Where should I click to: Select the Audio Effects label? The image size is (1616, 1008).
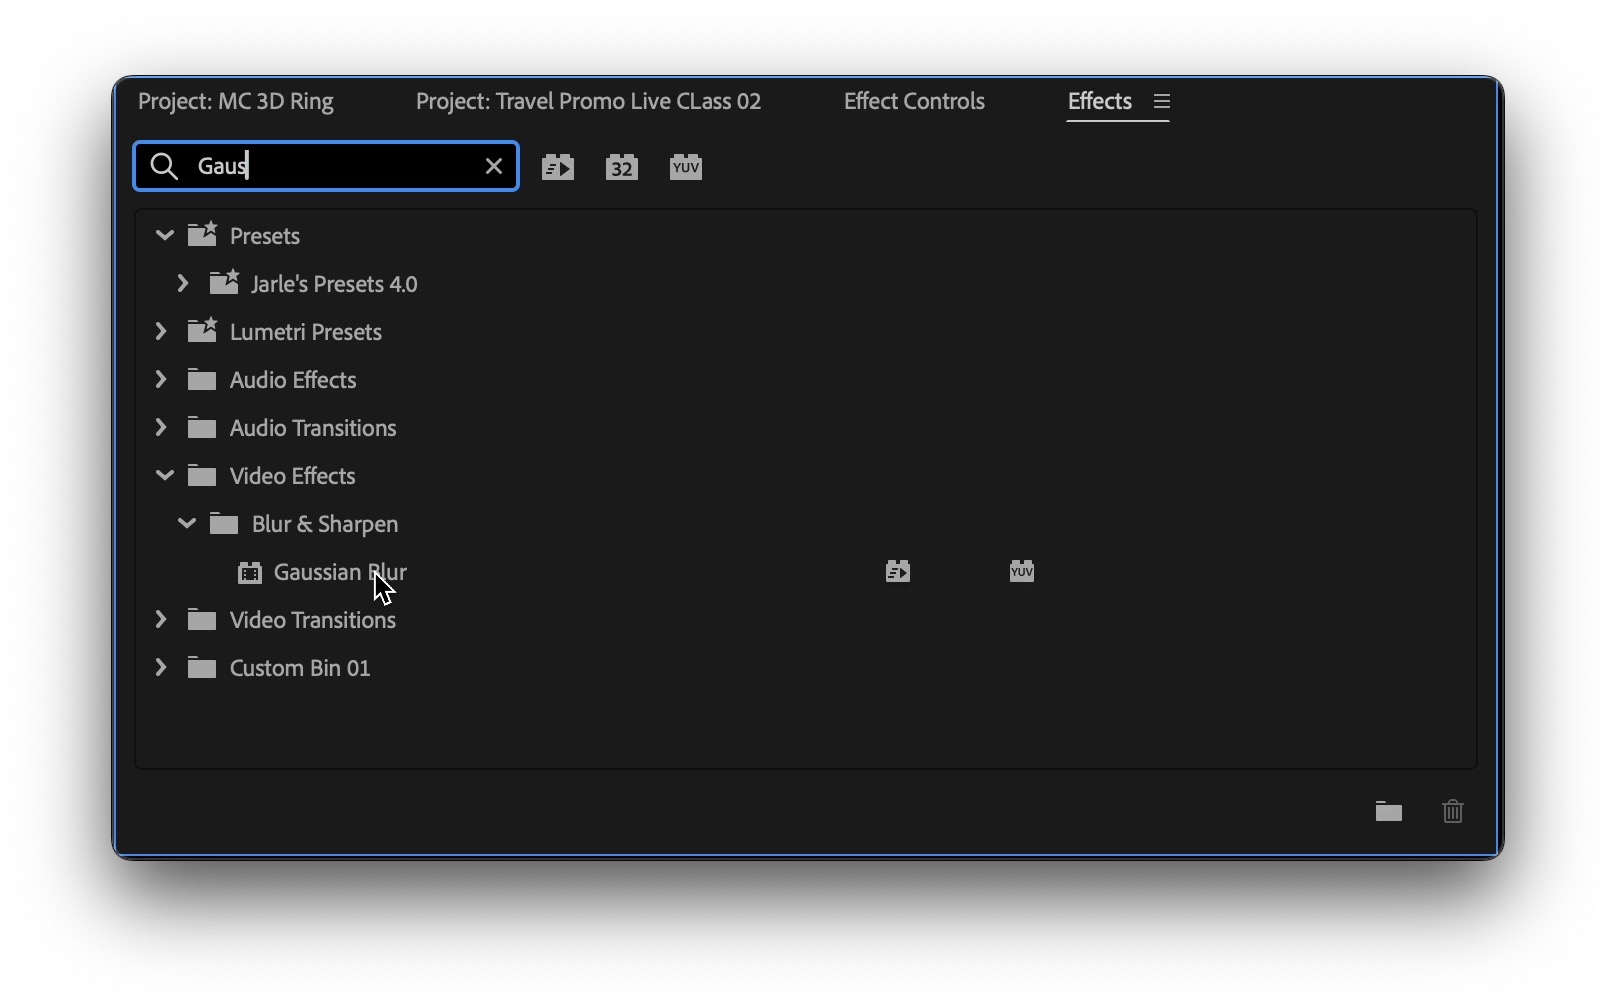pyautogui.click(x=293, y=380)
